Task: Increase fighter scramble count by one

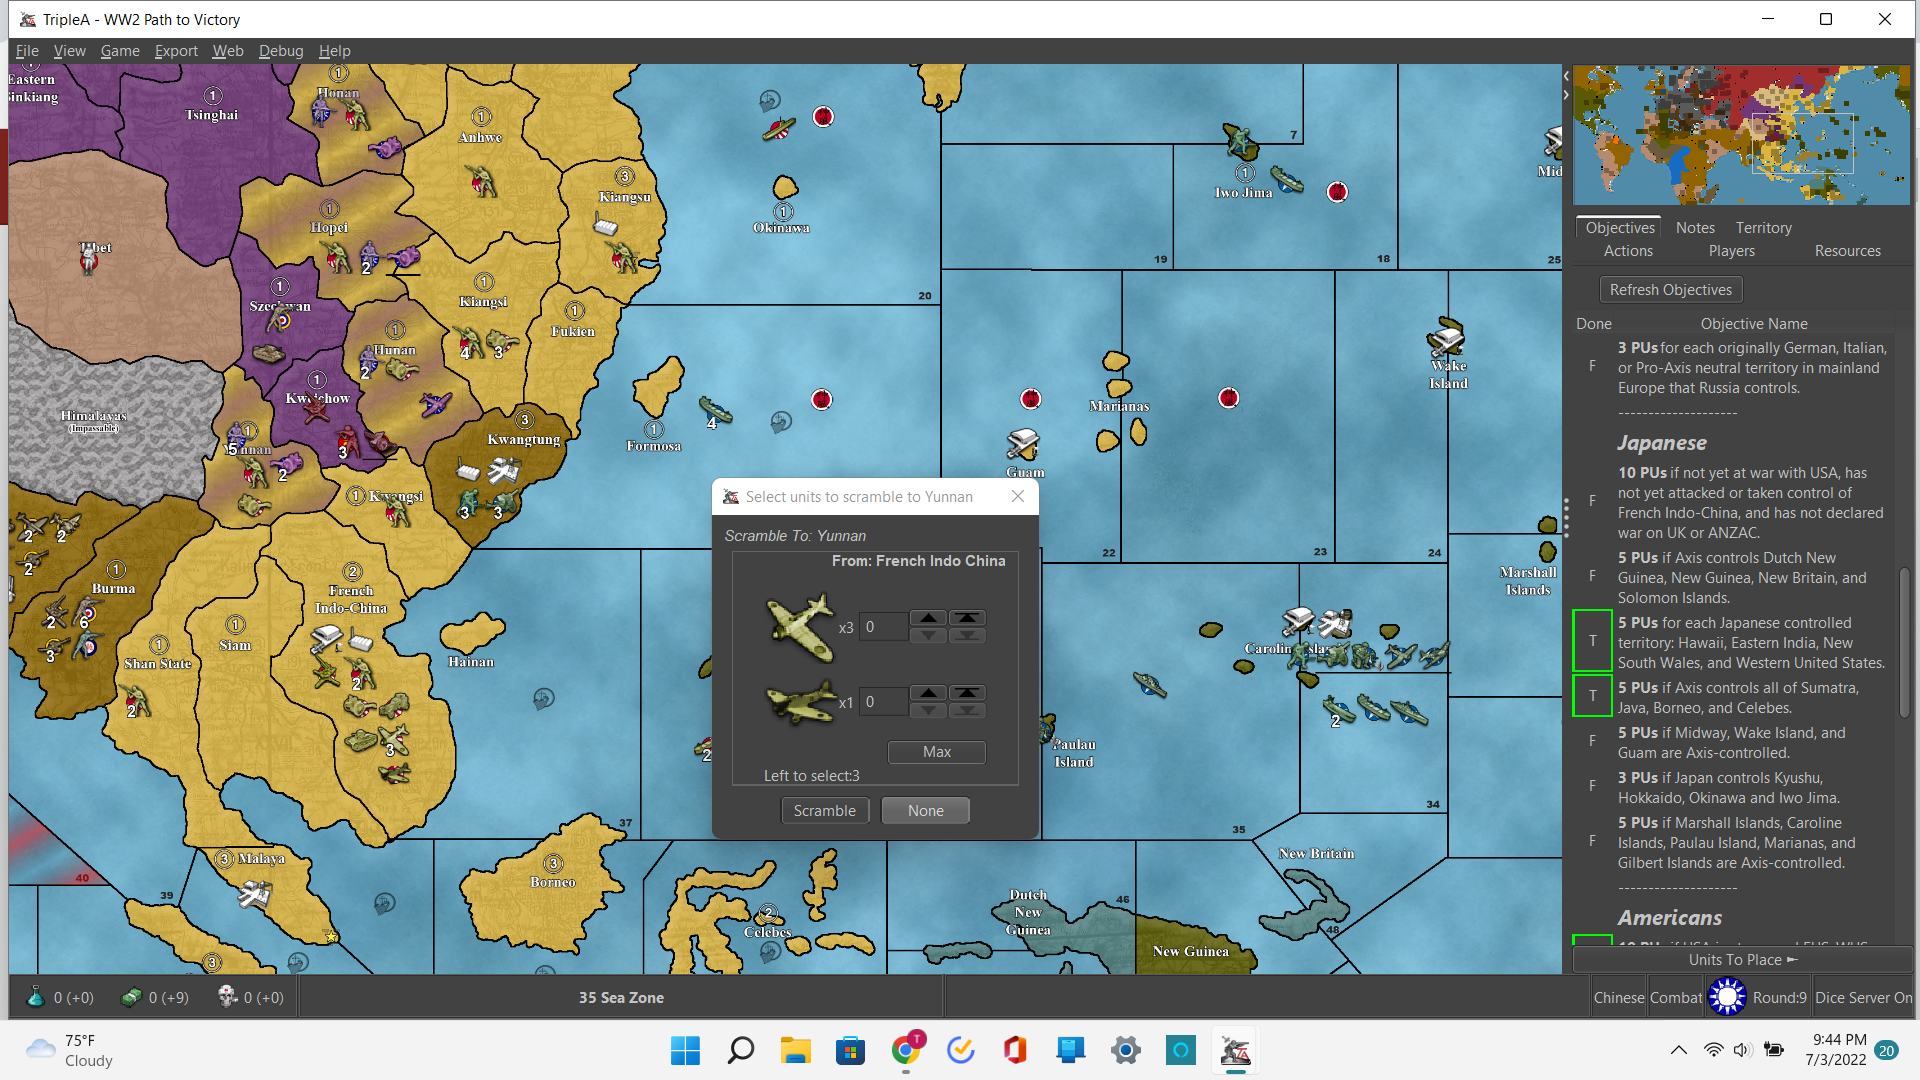Action: 929,618
